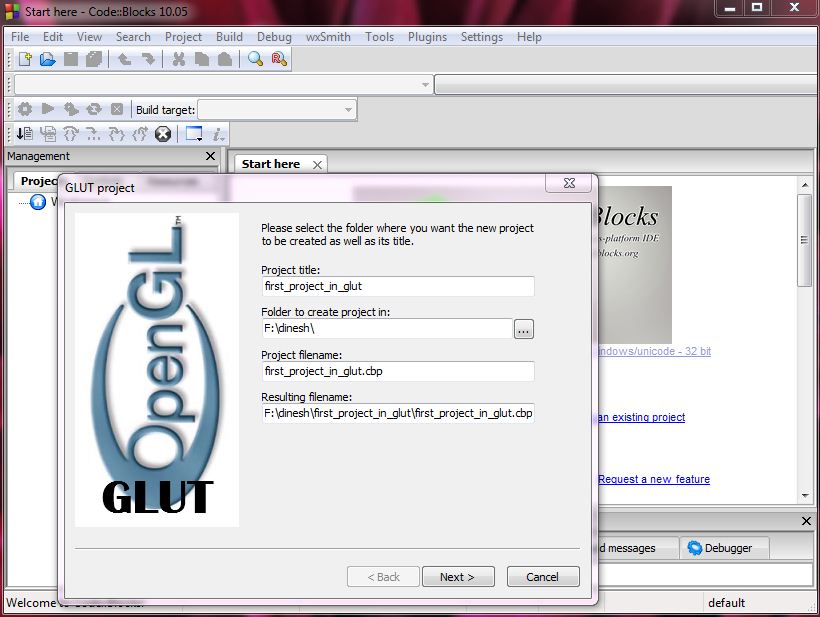Click the Start page scrollbar up arrow
Screen dimensions: 820x617
click(805, 185)
